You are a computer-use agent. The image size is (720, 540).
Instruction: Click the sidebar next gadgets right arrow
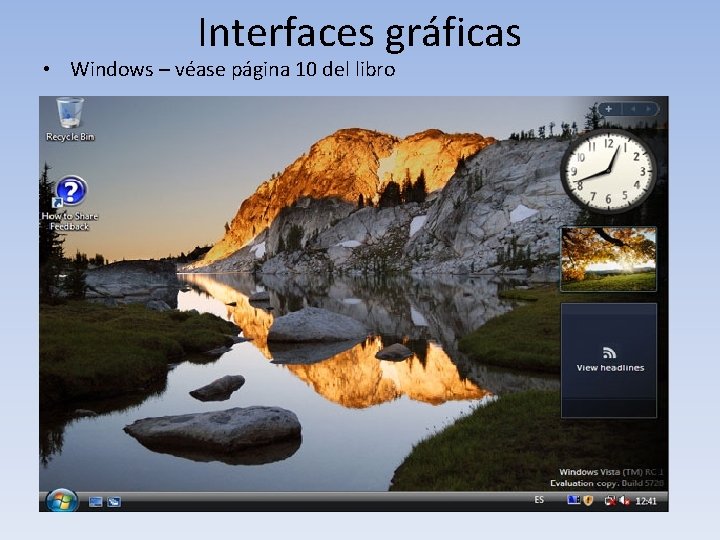[648, 109]
